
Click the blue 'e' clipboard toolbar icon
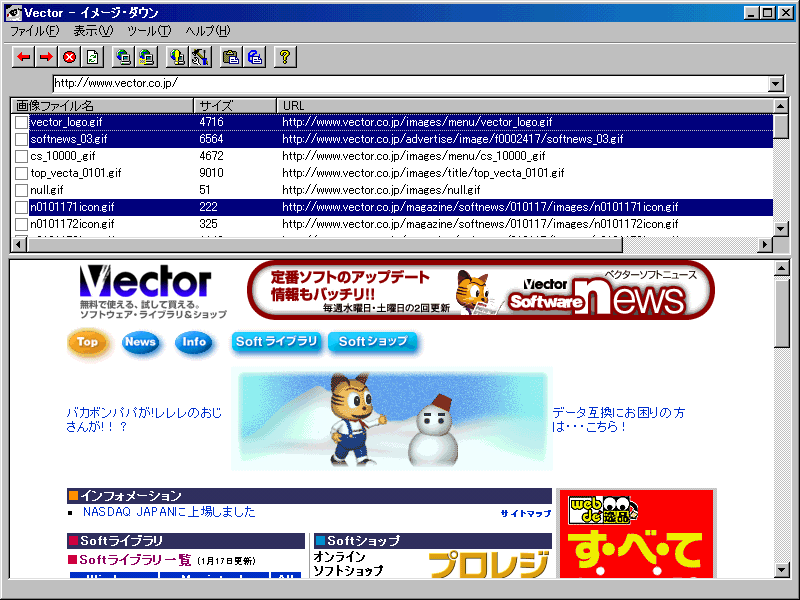point(254,57)
